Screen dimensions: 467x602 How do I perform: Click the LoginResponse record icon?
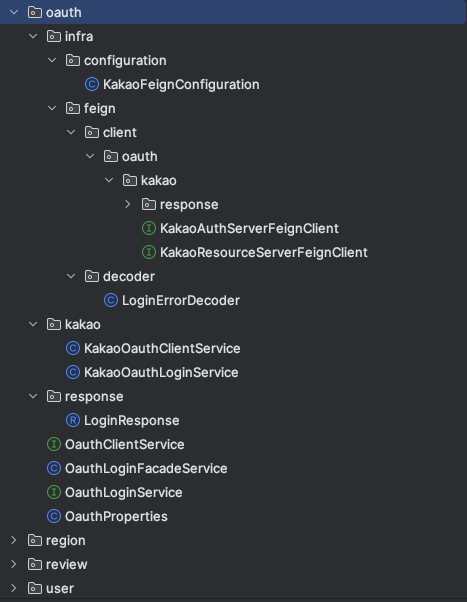(73, 420)
